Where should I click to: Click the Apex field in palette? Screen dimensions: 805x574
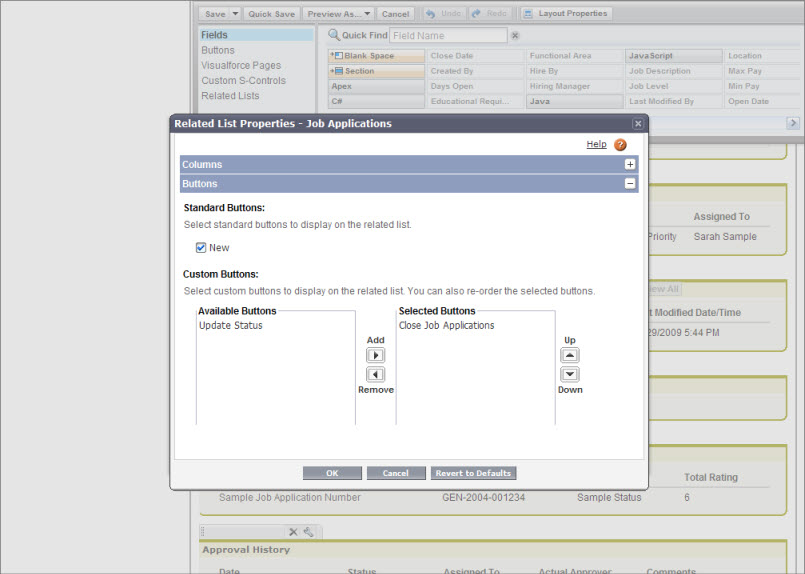[x=376, y=86]
